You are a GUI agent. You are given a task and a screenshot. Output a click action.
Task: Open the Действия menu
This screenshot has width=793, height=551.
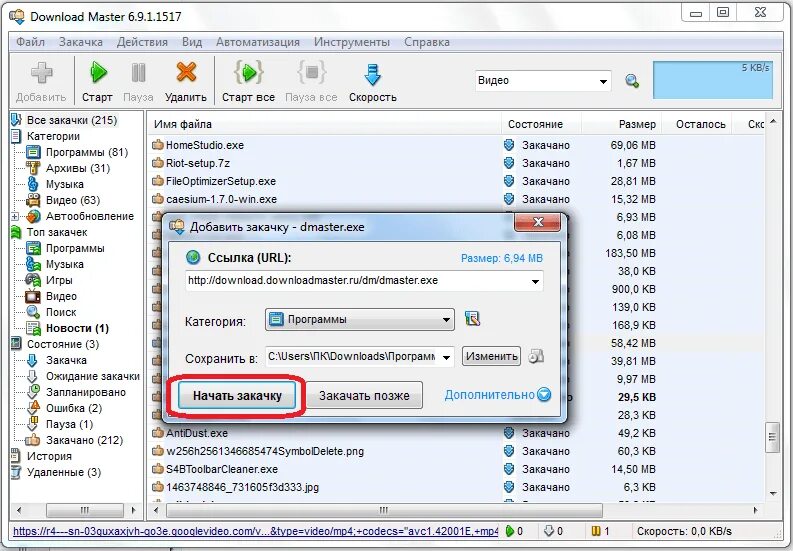coord(142,42)
